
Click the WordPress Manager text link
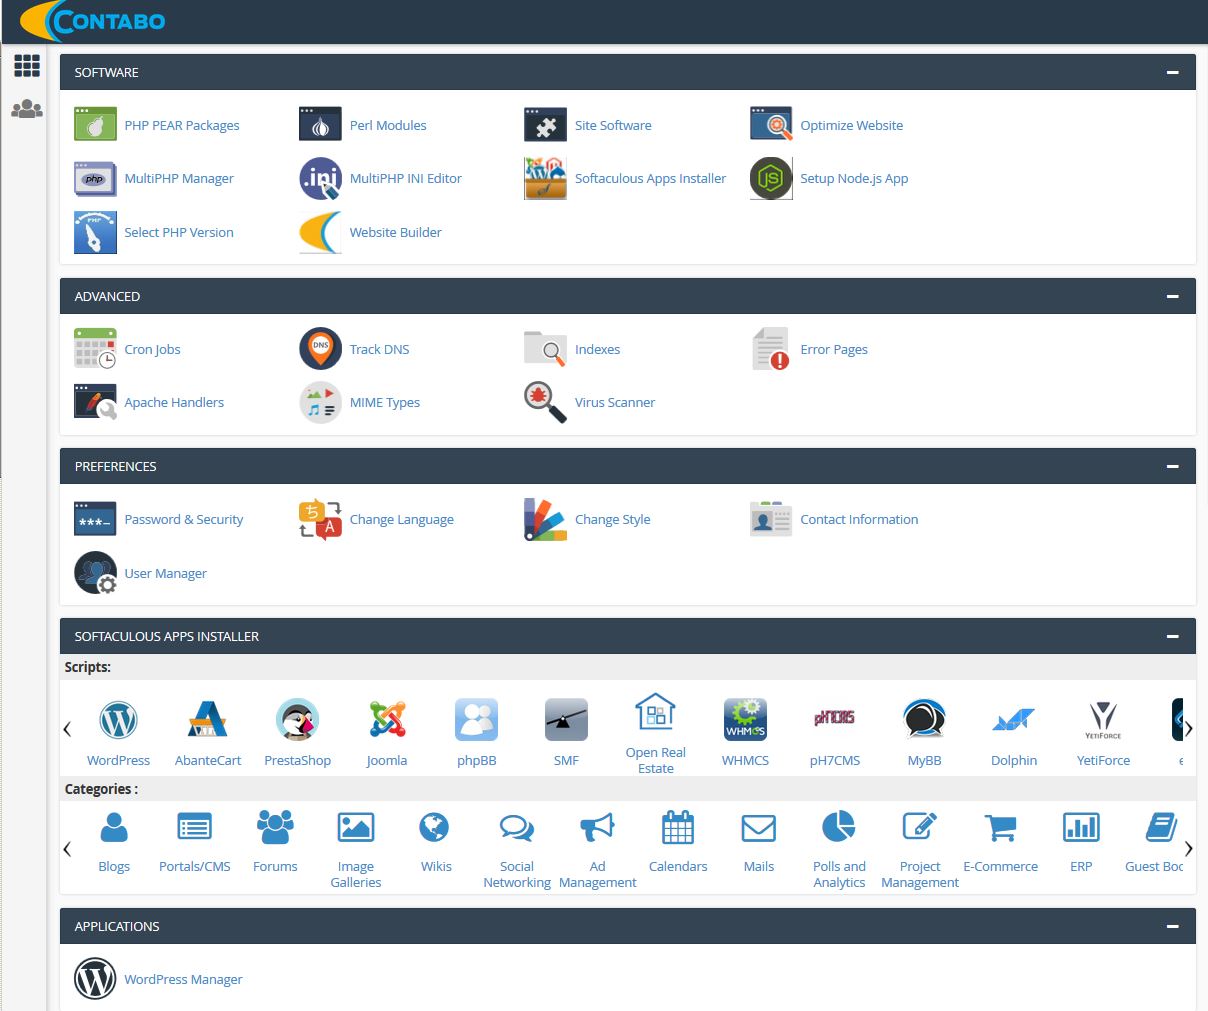tap(183, 979)
